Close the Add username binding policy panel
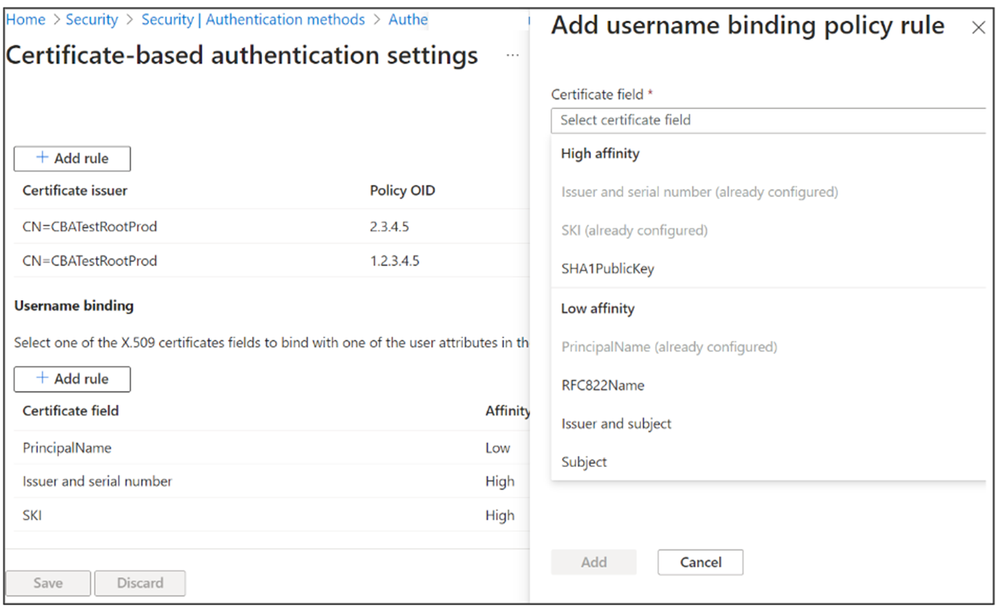 (x=978, y=28)
